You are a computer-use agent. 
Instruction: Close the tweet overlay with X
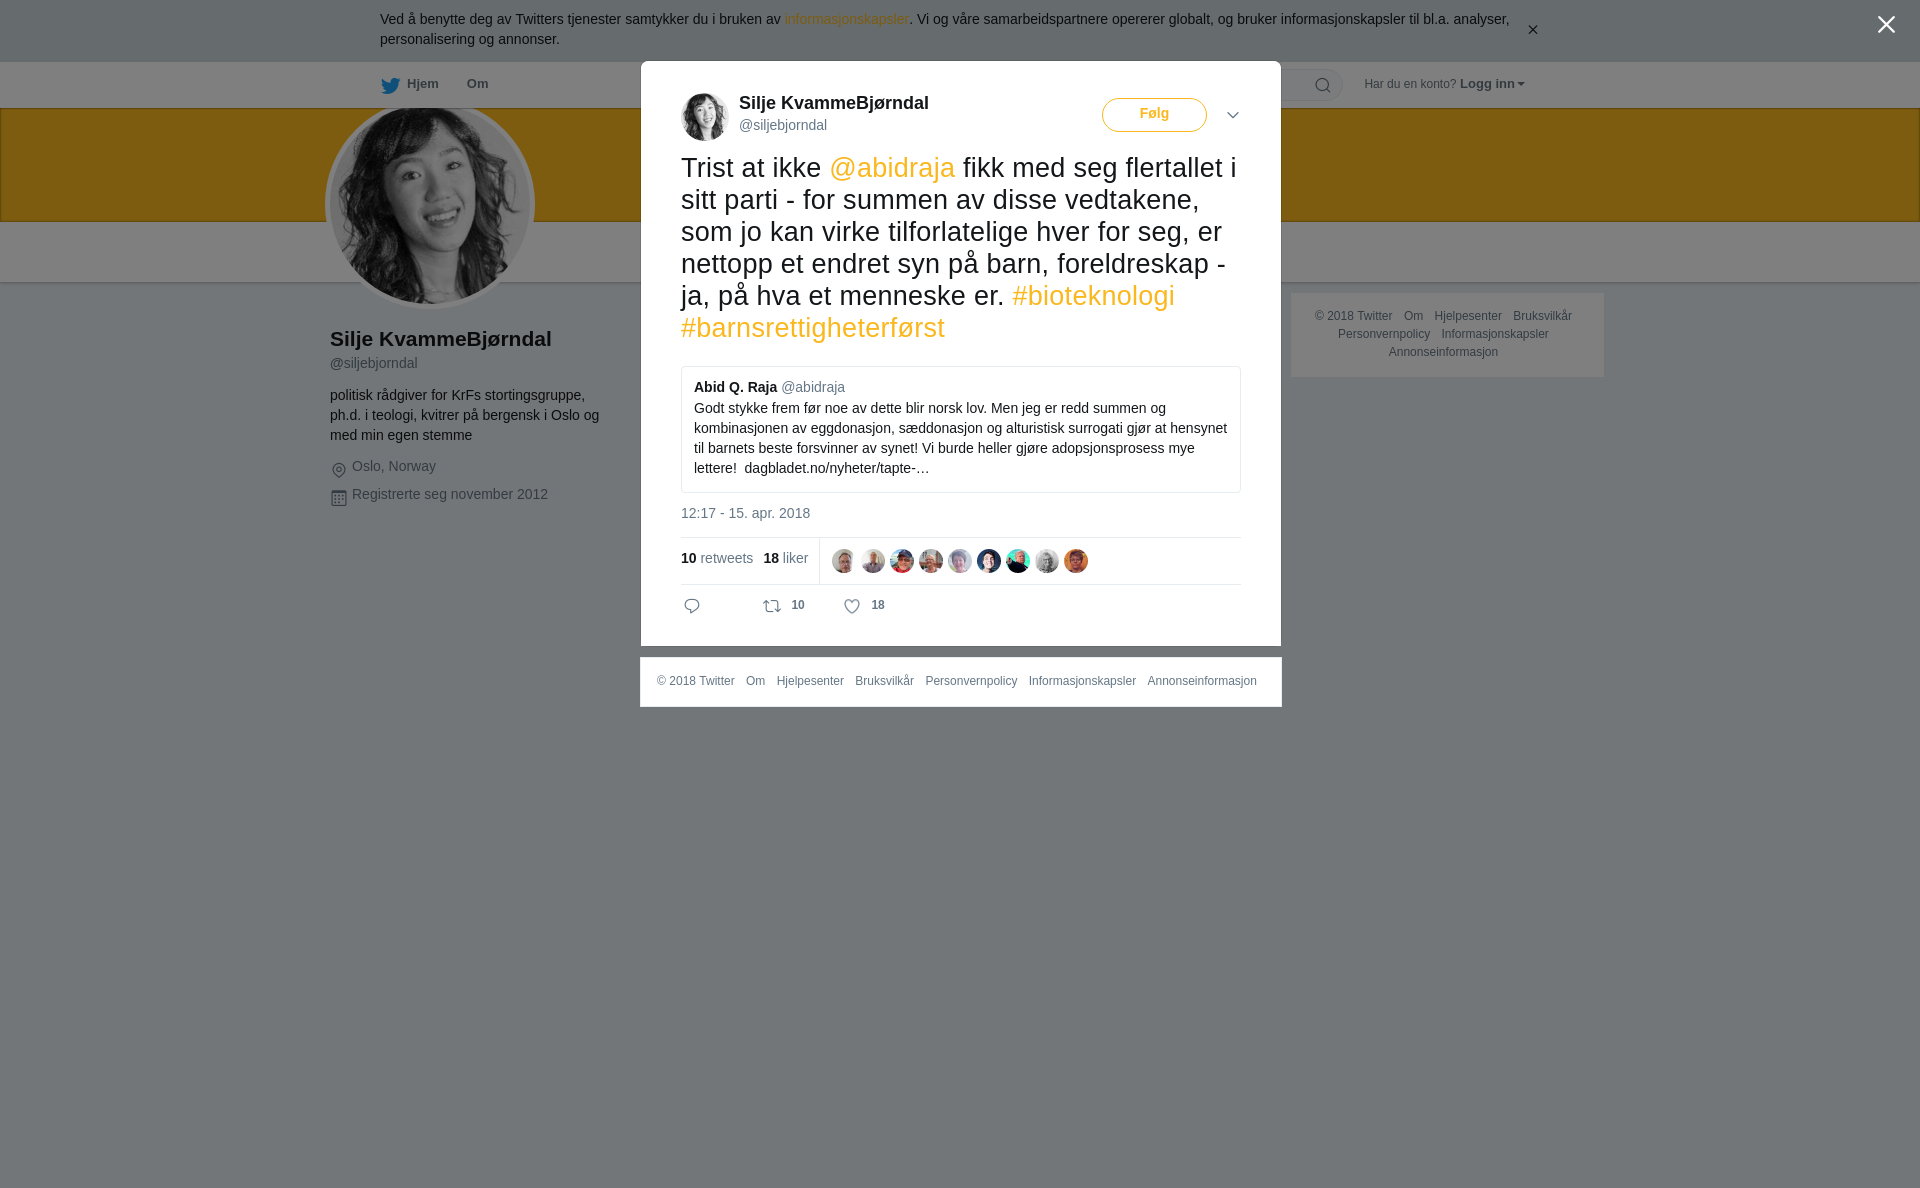(x=1886, y=25)
